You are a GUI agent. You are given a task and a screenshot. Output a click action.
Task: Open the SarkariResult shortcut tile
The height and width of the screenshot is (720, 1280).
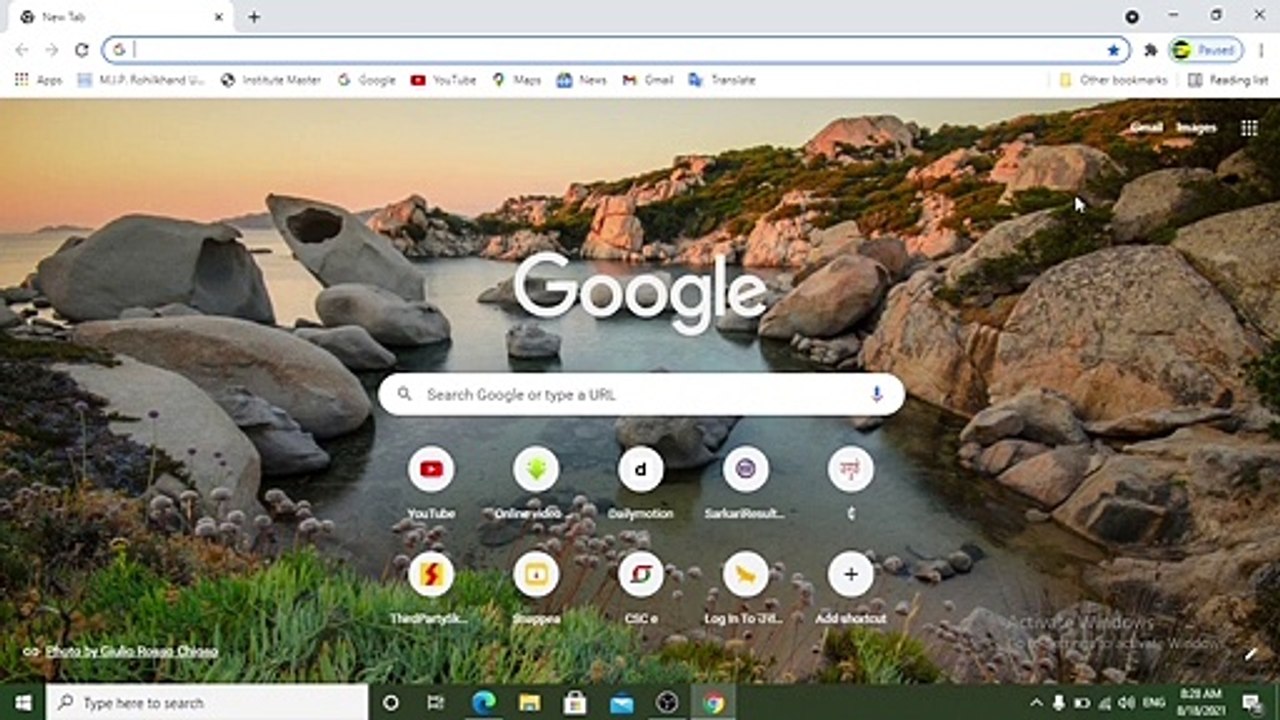[x=746, y=470]
